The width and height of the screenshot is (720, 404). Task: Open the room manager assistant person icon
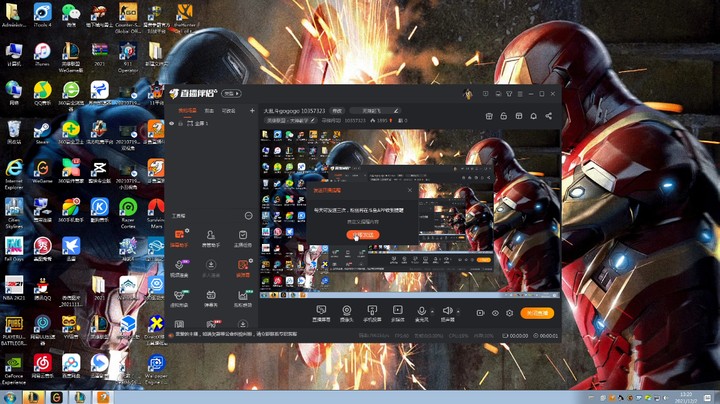tap(211, 238)
